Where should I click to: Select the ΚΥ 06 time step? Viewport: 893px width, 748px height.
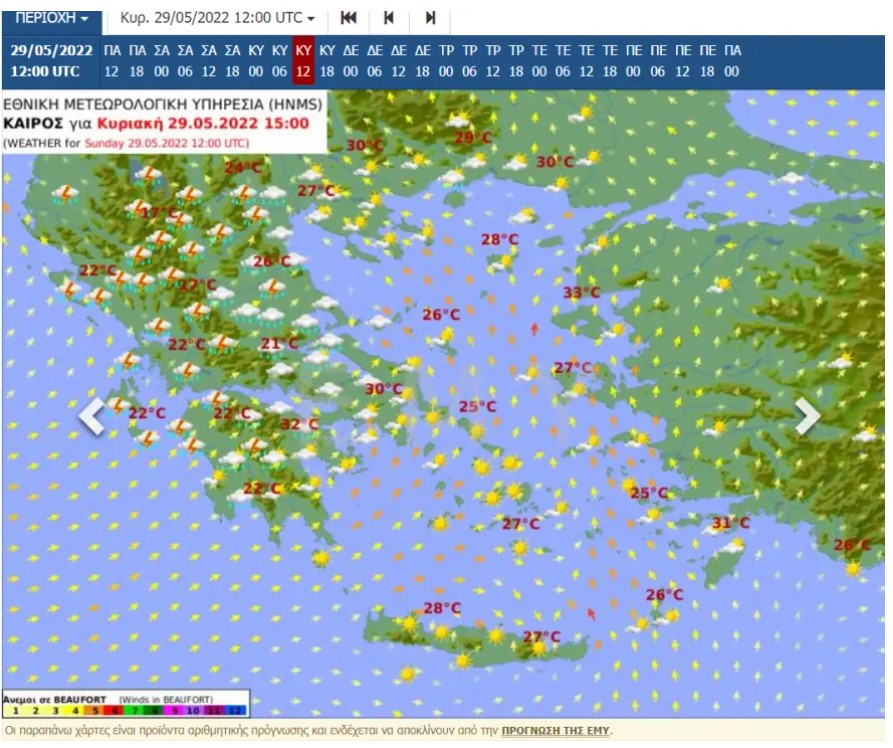tap(280, 61)
